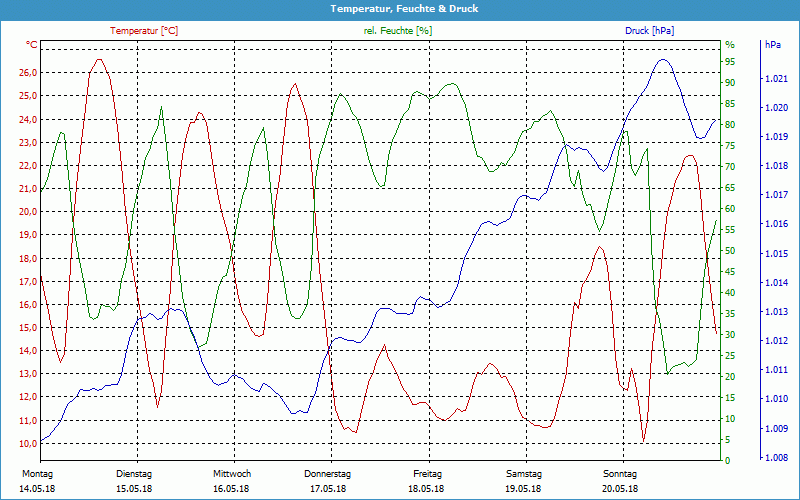Click the '1.015' pressure axis value
Viewport: 800px width, 500px height.
(x=777, y=254)
